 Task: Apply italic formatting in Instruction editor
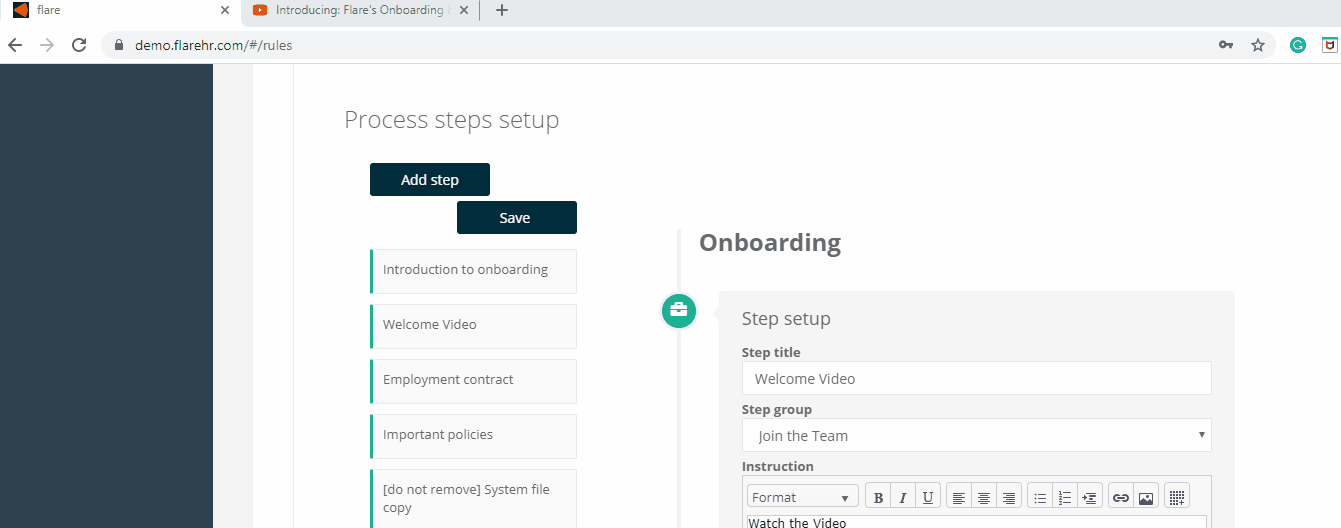[903, 497]
